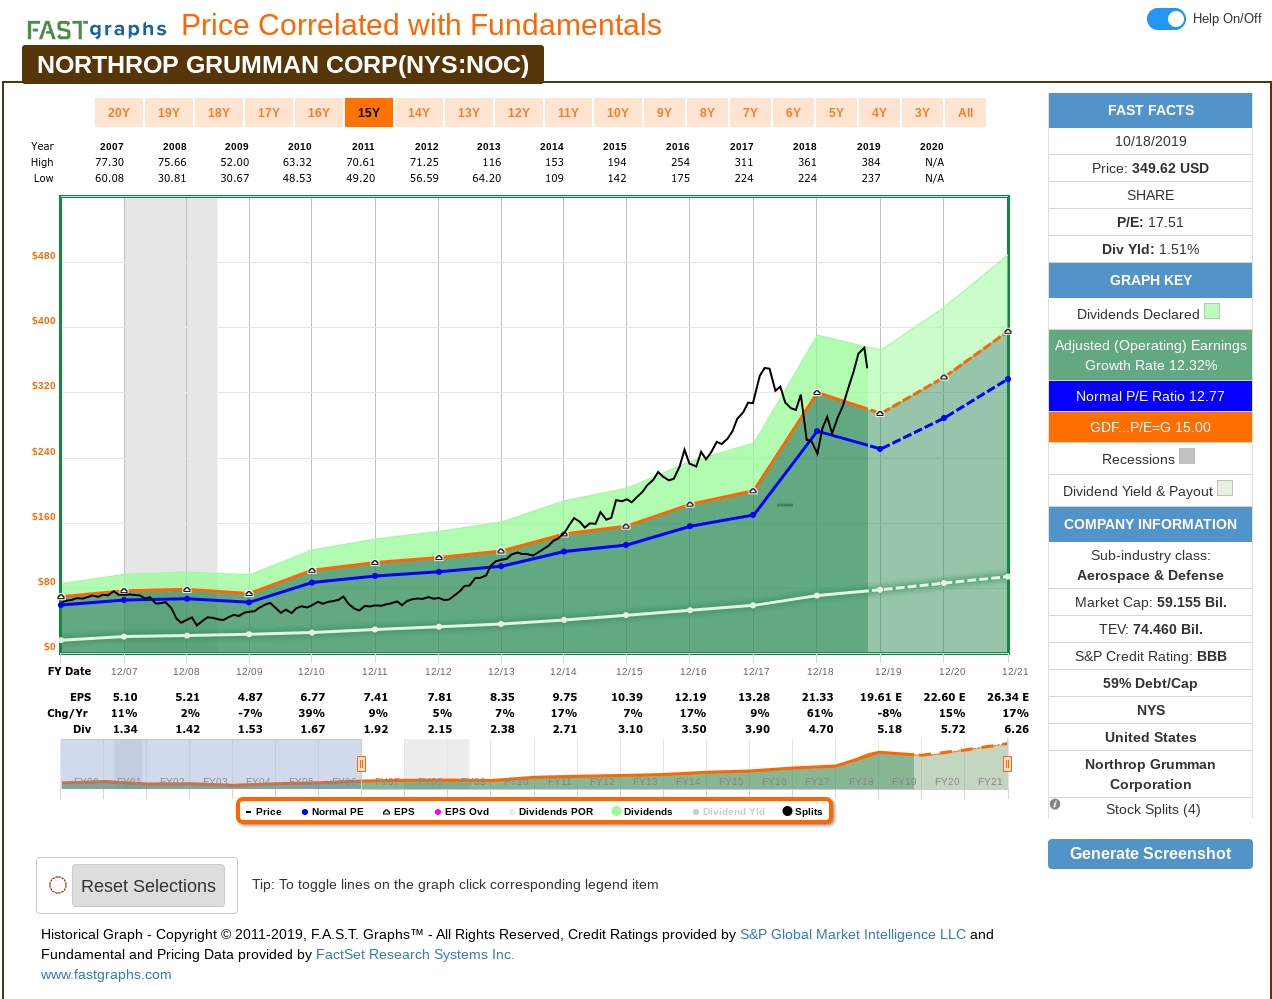Screen dimensions: 1272x999
Task: Open the 3Y range tab
Action: [x=922, y=113]
